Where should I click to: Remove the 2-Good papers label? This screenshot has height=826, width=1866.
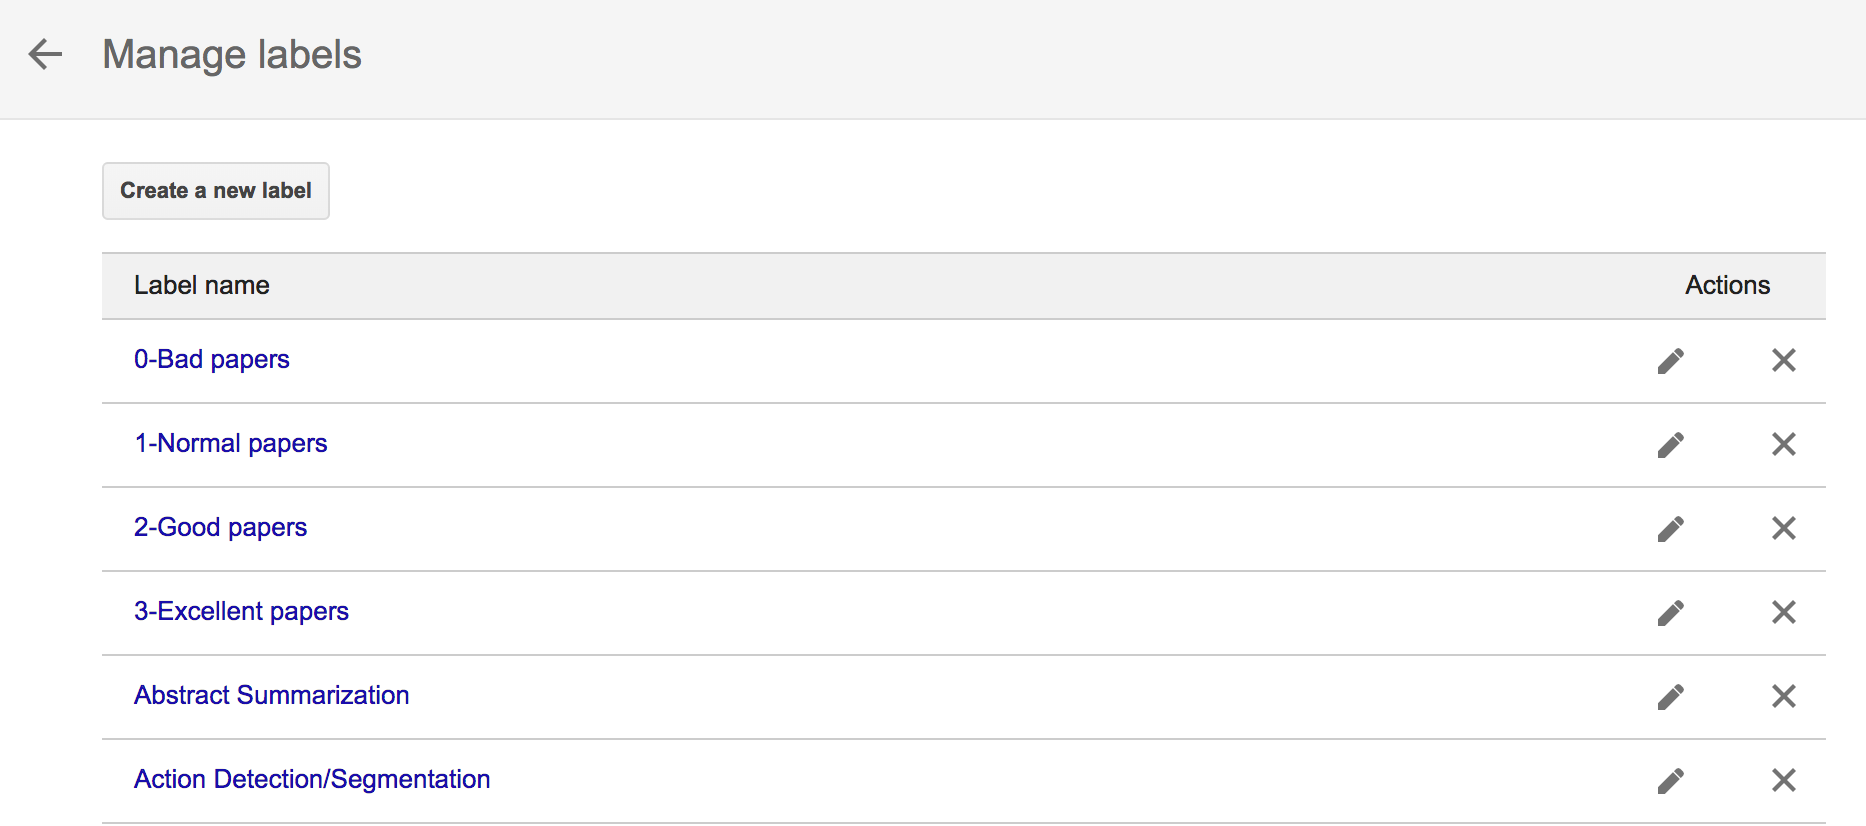(1784, 529)
